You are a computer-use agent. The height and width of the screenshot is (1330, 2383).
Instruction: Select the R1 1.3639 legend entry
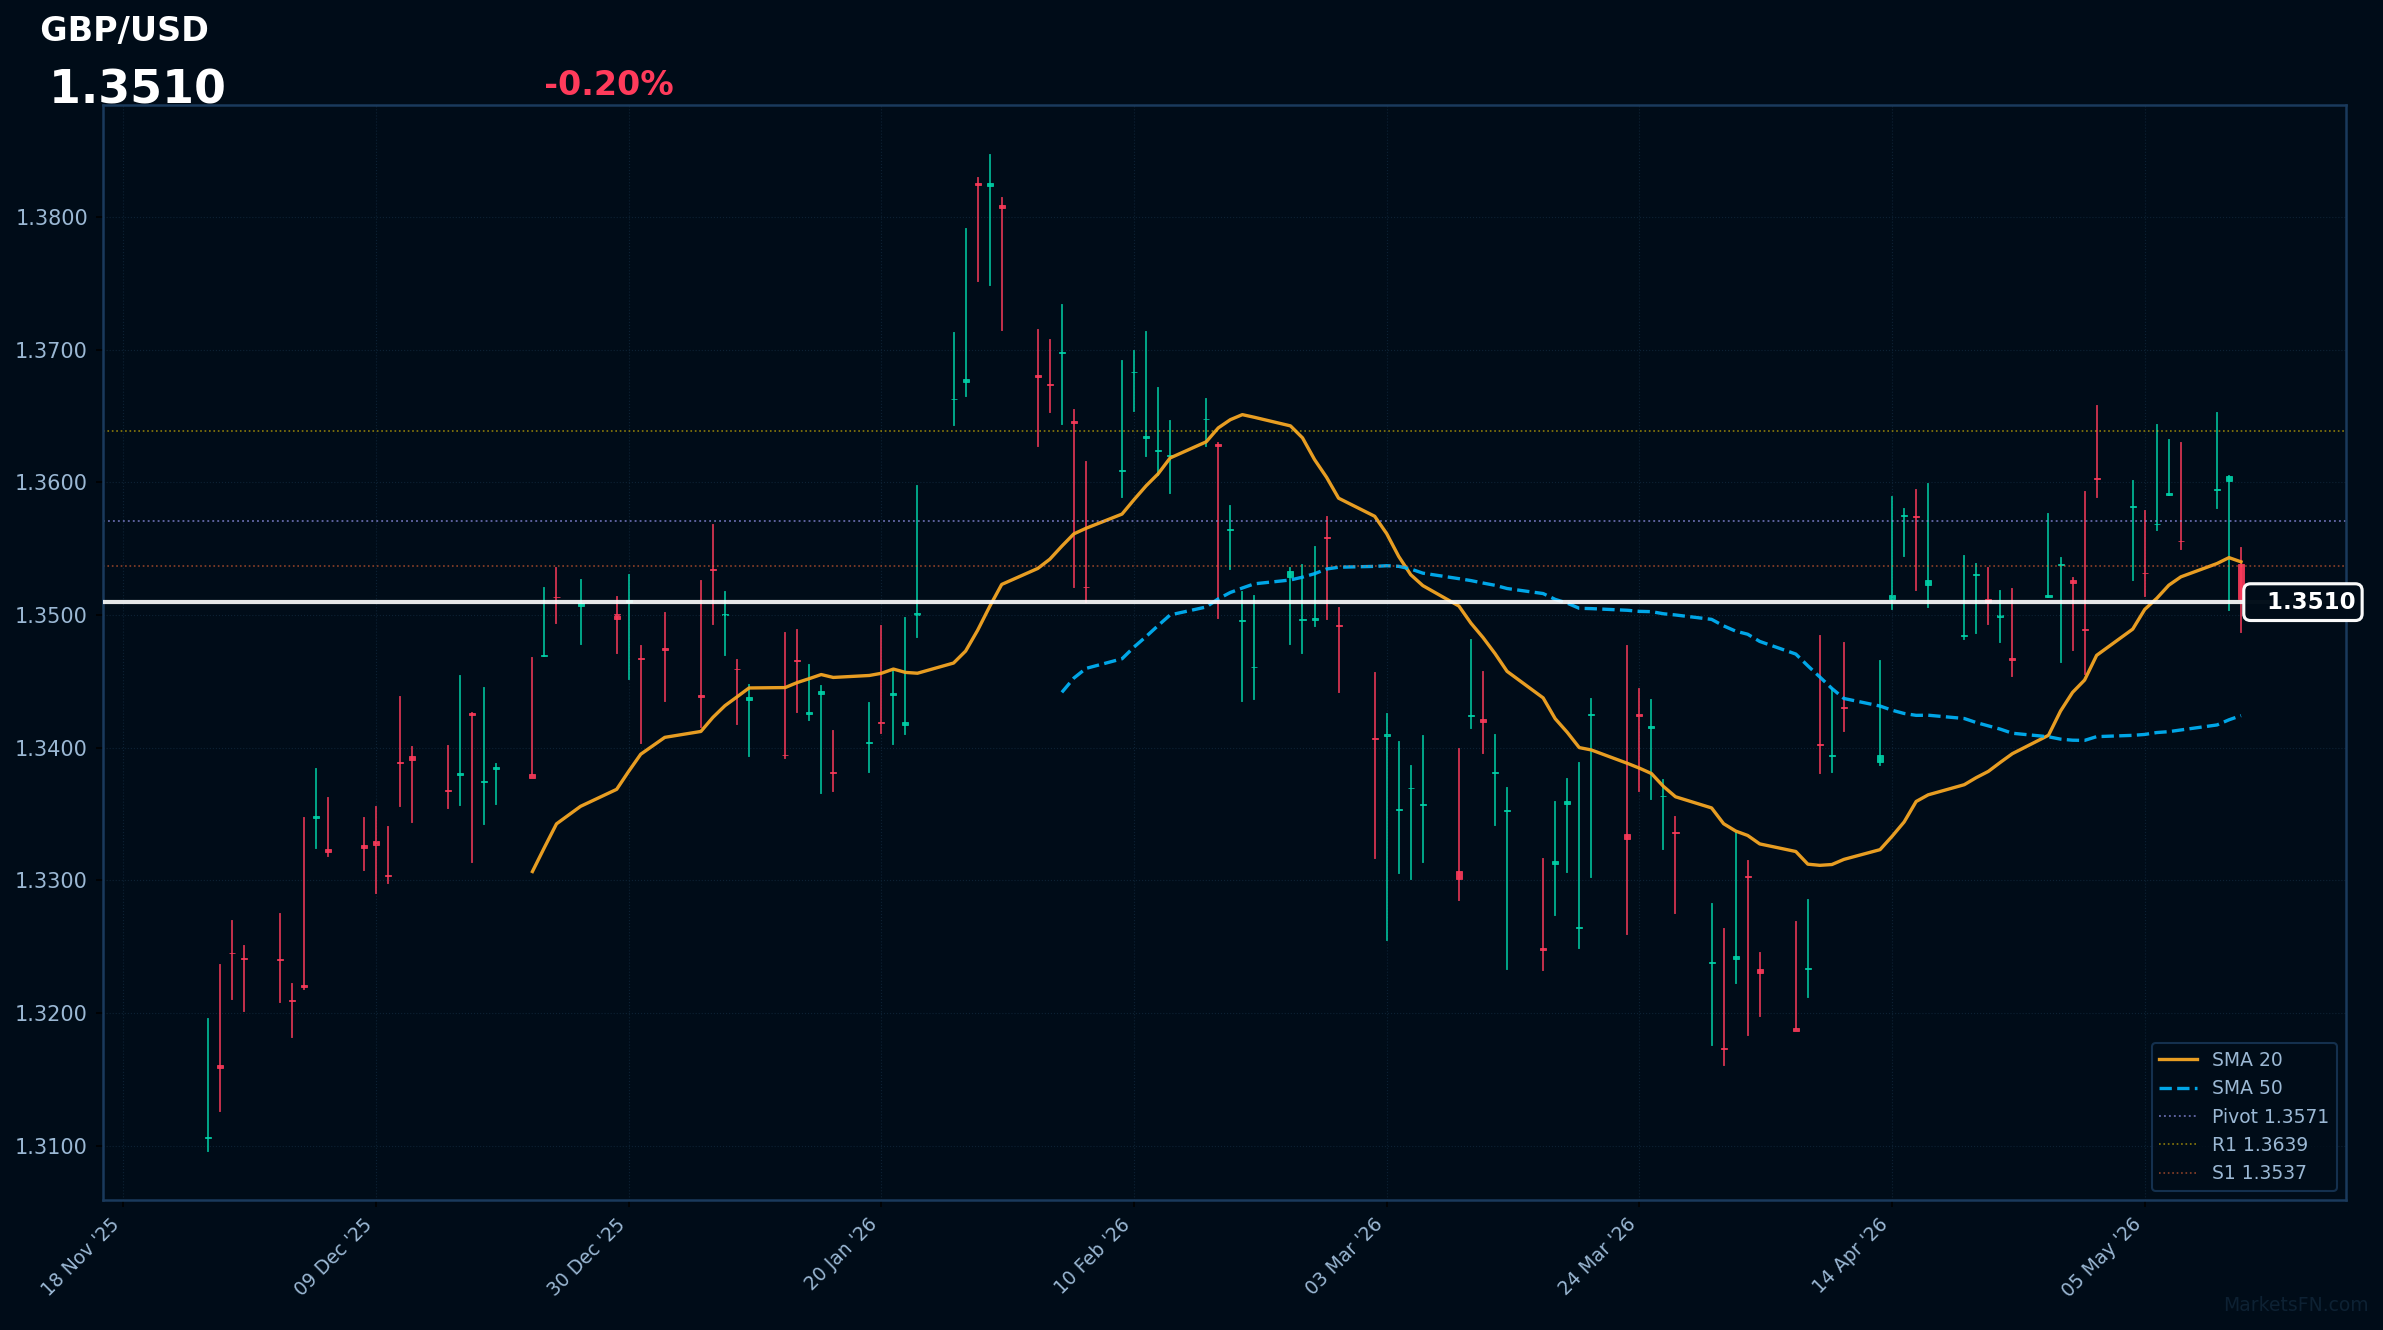click(x=2233, y=1145)
